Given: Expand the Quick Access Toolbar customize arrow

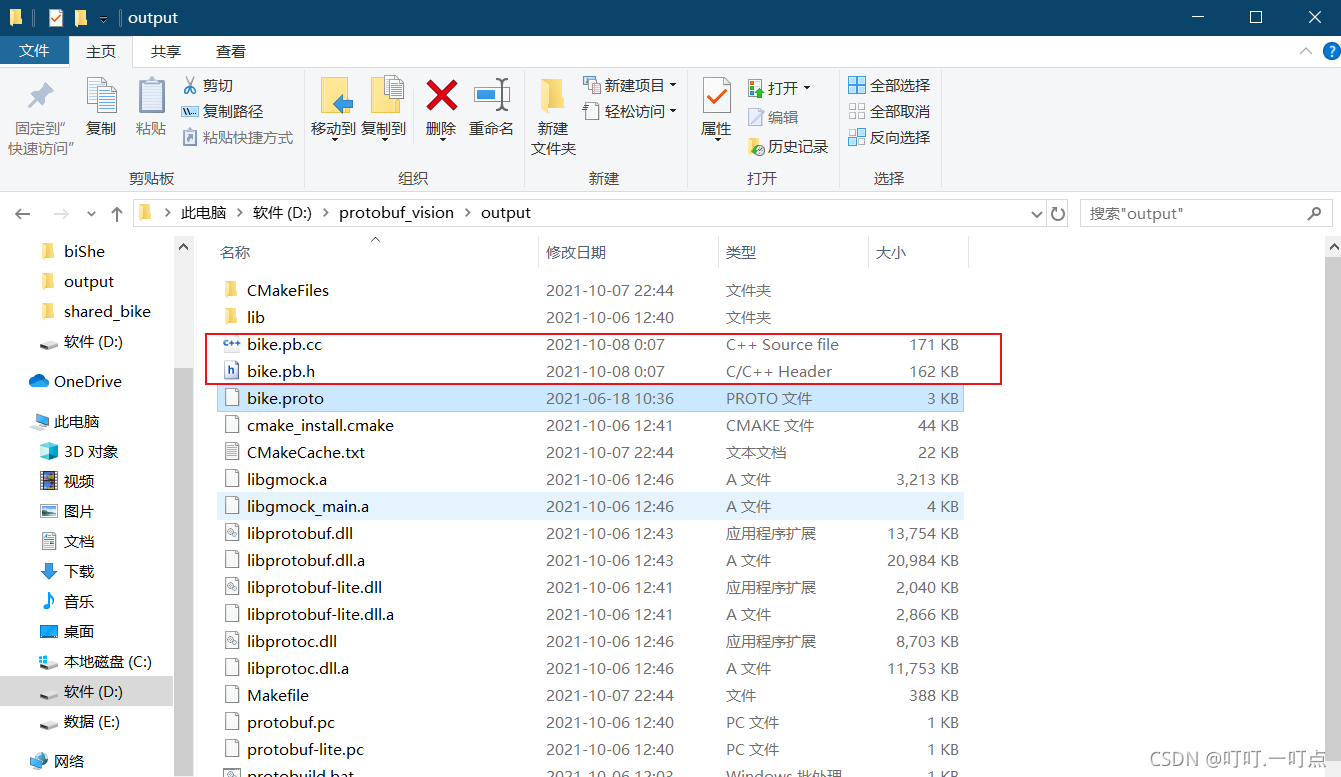Looking at the screenshot, I should click(104, 19).
